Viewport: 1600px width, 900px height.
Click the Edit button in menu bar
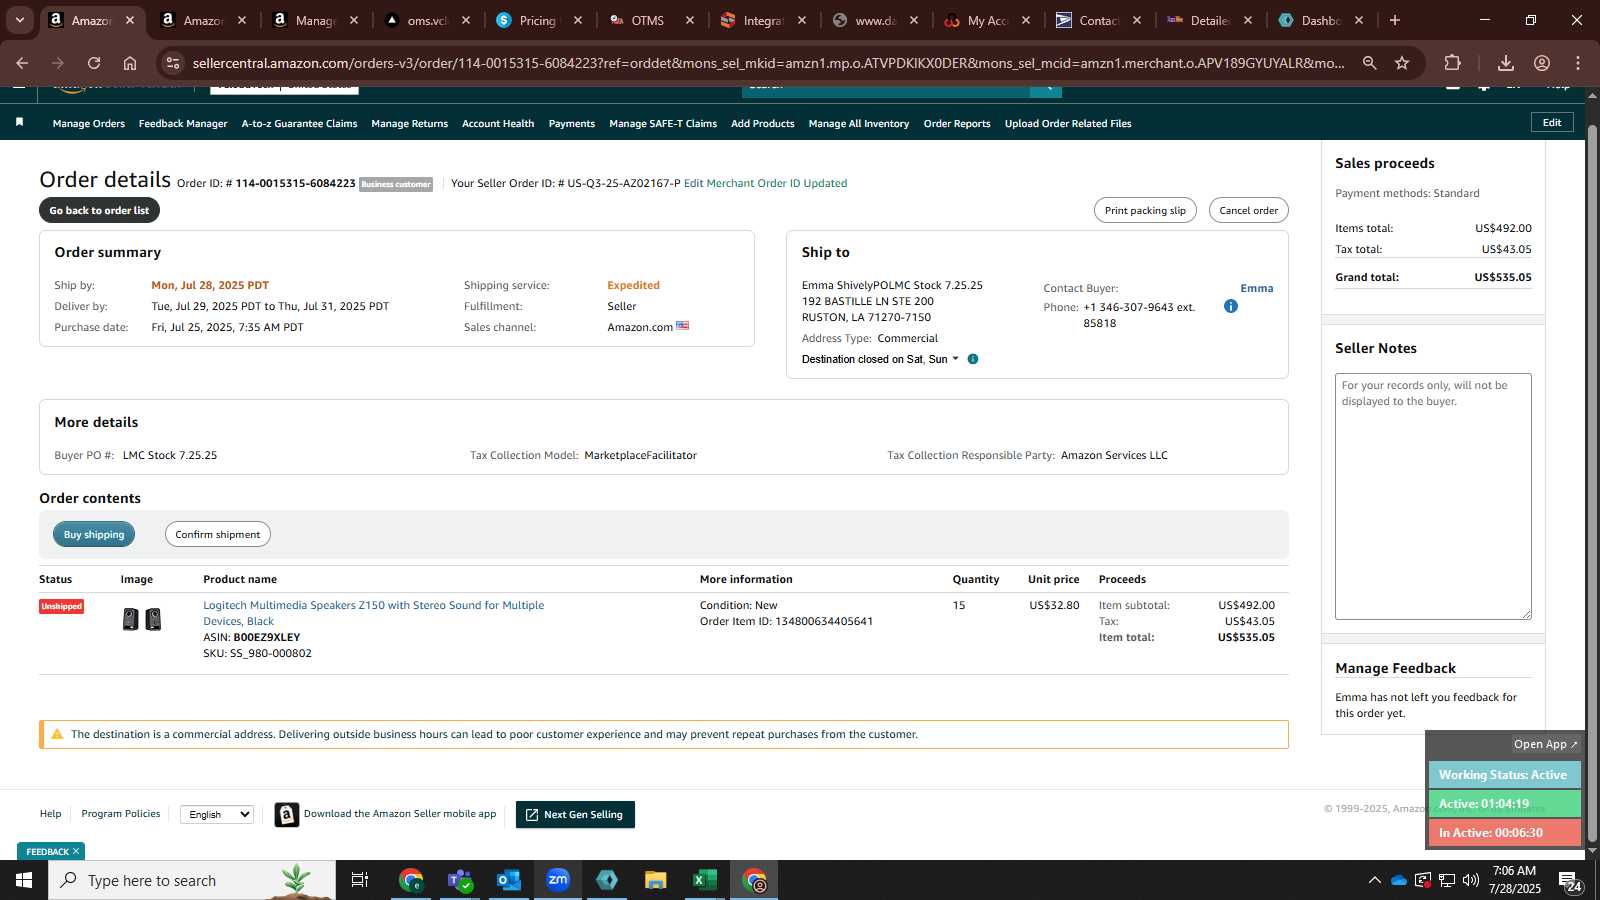[1552, 122]
